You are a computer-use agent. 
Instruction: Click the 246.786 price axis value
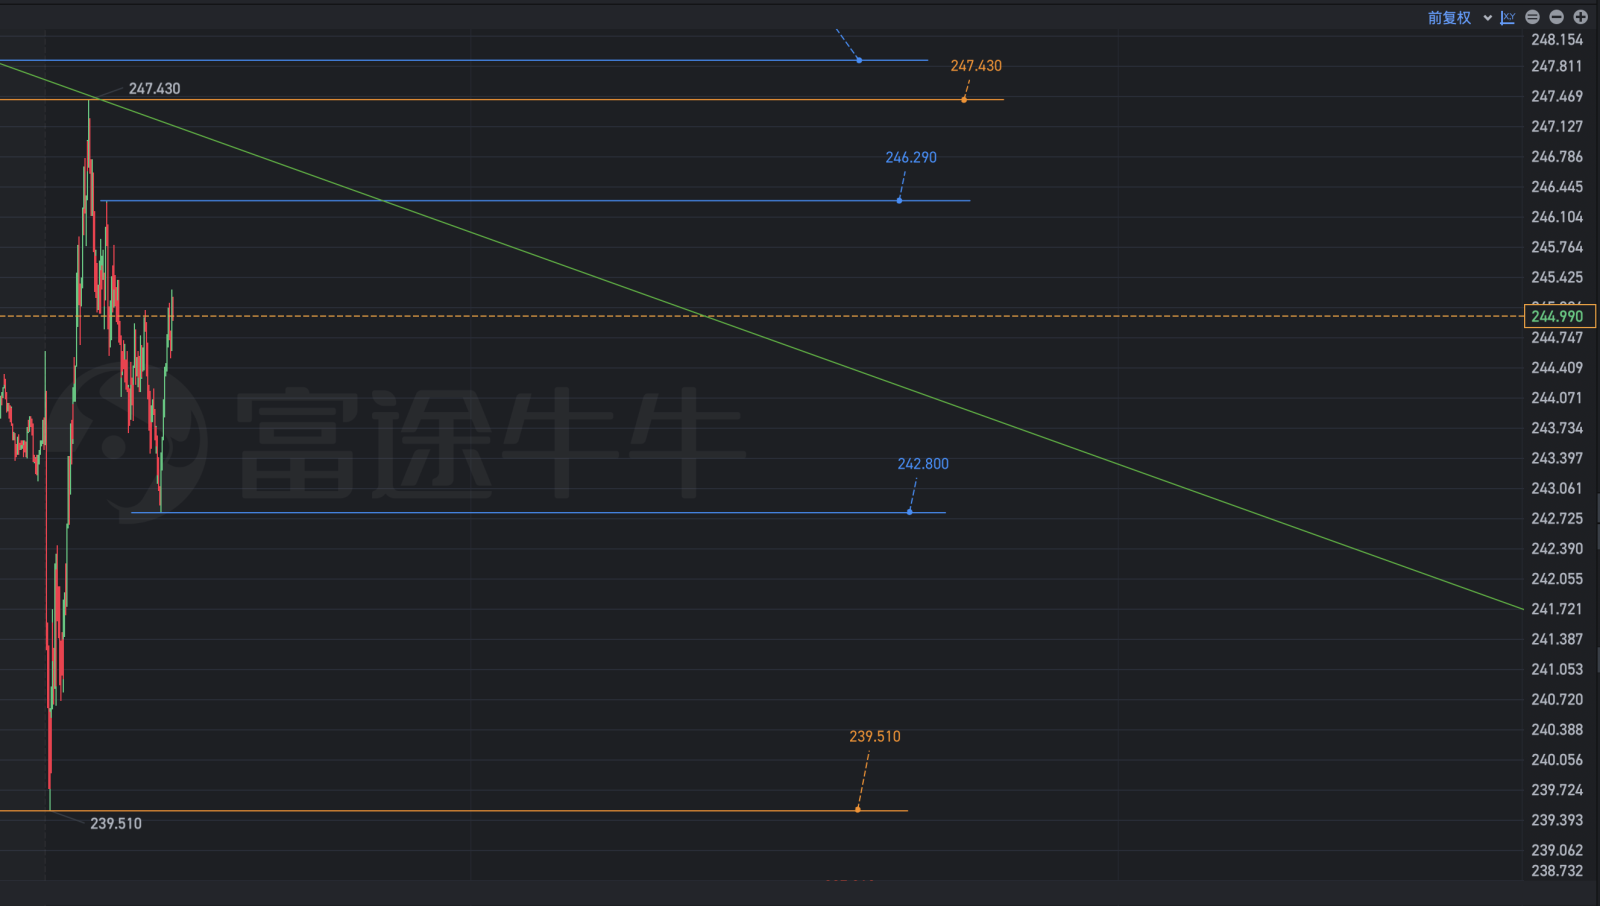(x=1557, y=157)
